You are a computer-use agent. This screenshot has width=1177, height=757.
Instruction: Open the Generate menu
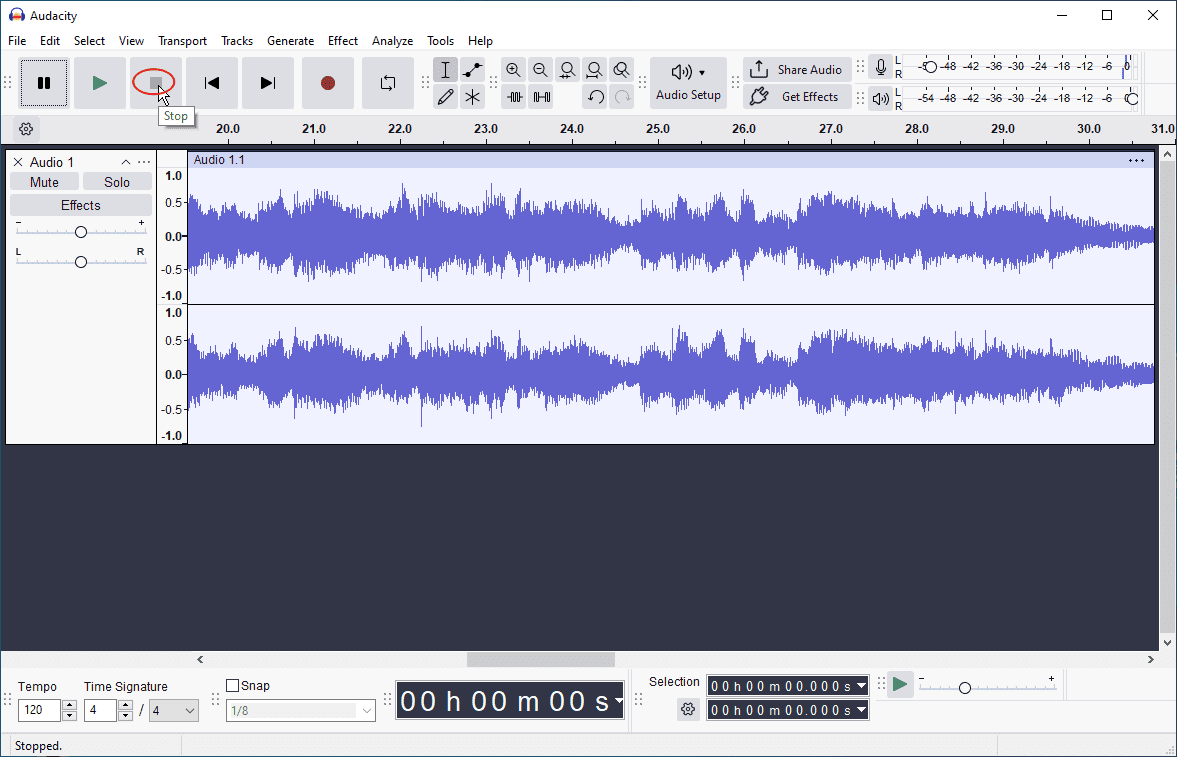(x=291, y=41)
